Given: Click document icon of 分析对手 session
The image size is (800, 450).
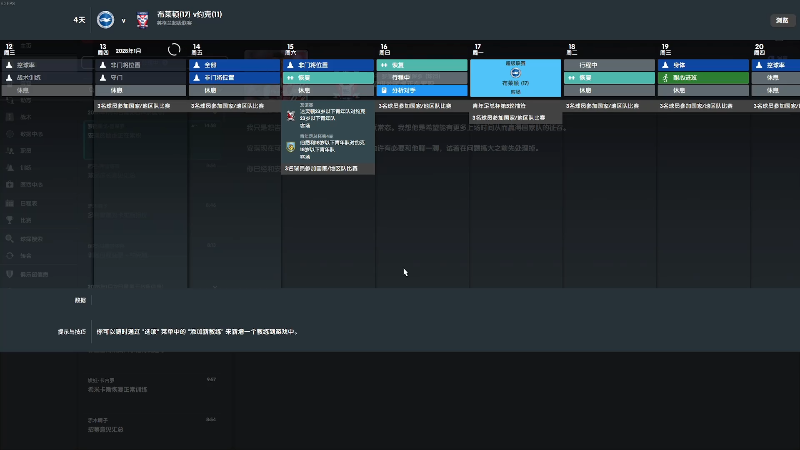Looking at the screenshot, I should pyautogui.click(x=384, y=90).
